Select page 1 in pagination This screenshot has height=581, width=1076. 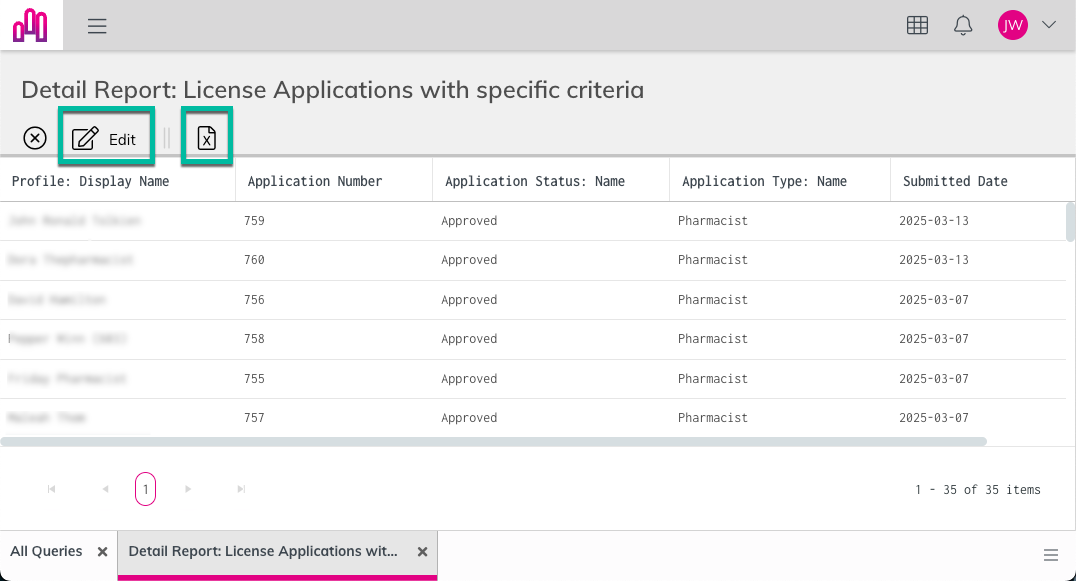pos(145,489)
